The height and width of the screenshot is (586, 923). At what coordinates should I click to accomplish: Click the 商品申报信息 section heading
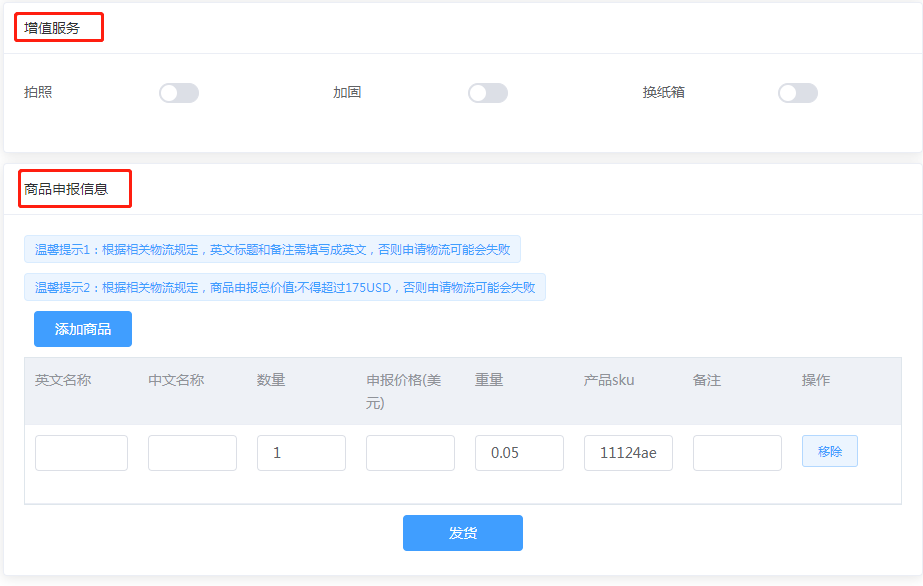pos(66,189)
